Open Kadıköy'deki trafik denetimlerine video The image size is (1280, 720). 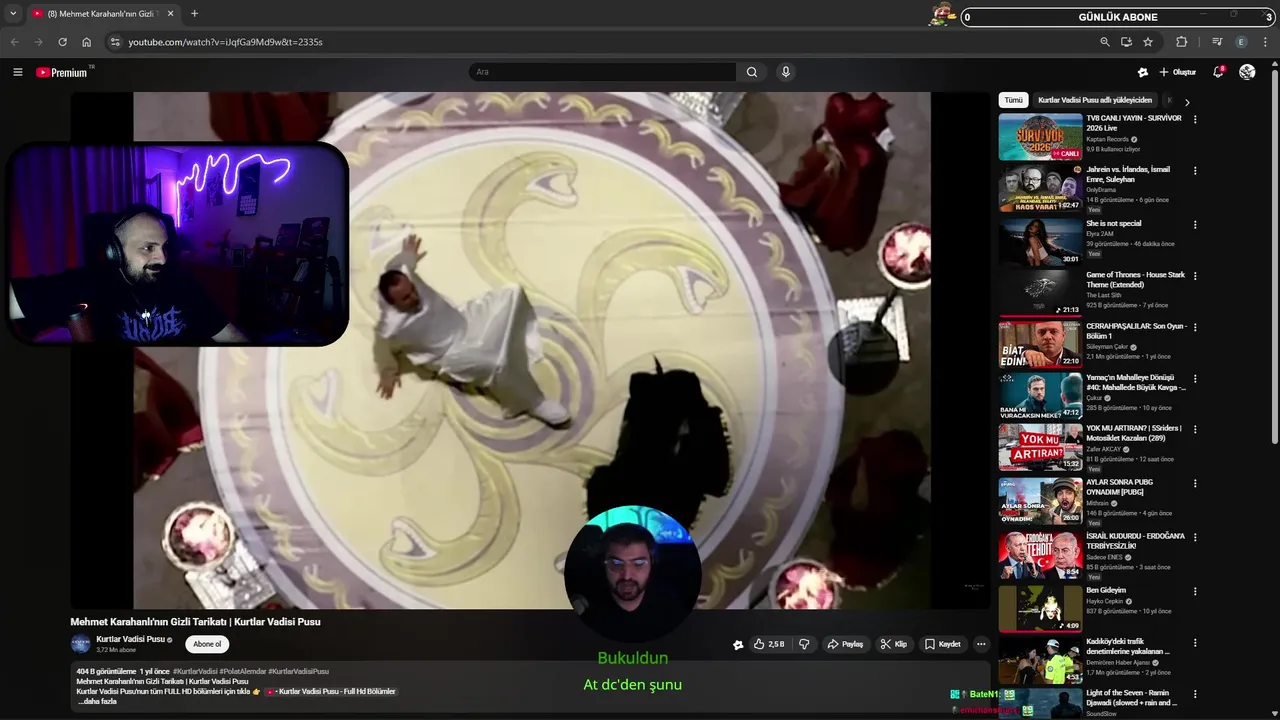click(x=1129, y=646)
